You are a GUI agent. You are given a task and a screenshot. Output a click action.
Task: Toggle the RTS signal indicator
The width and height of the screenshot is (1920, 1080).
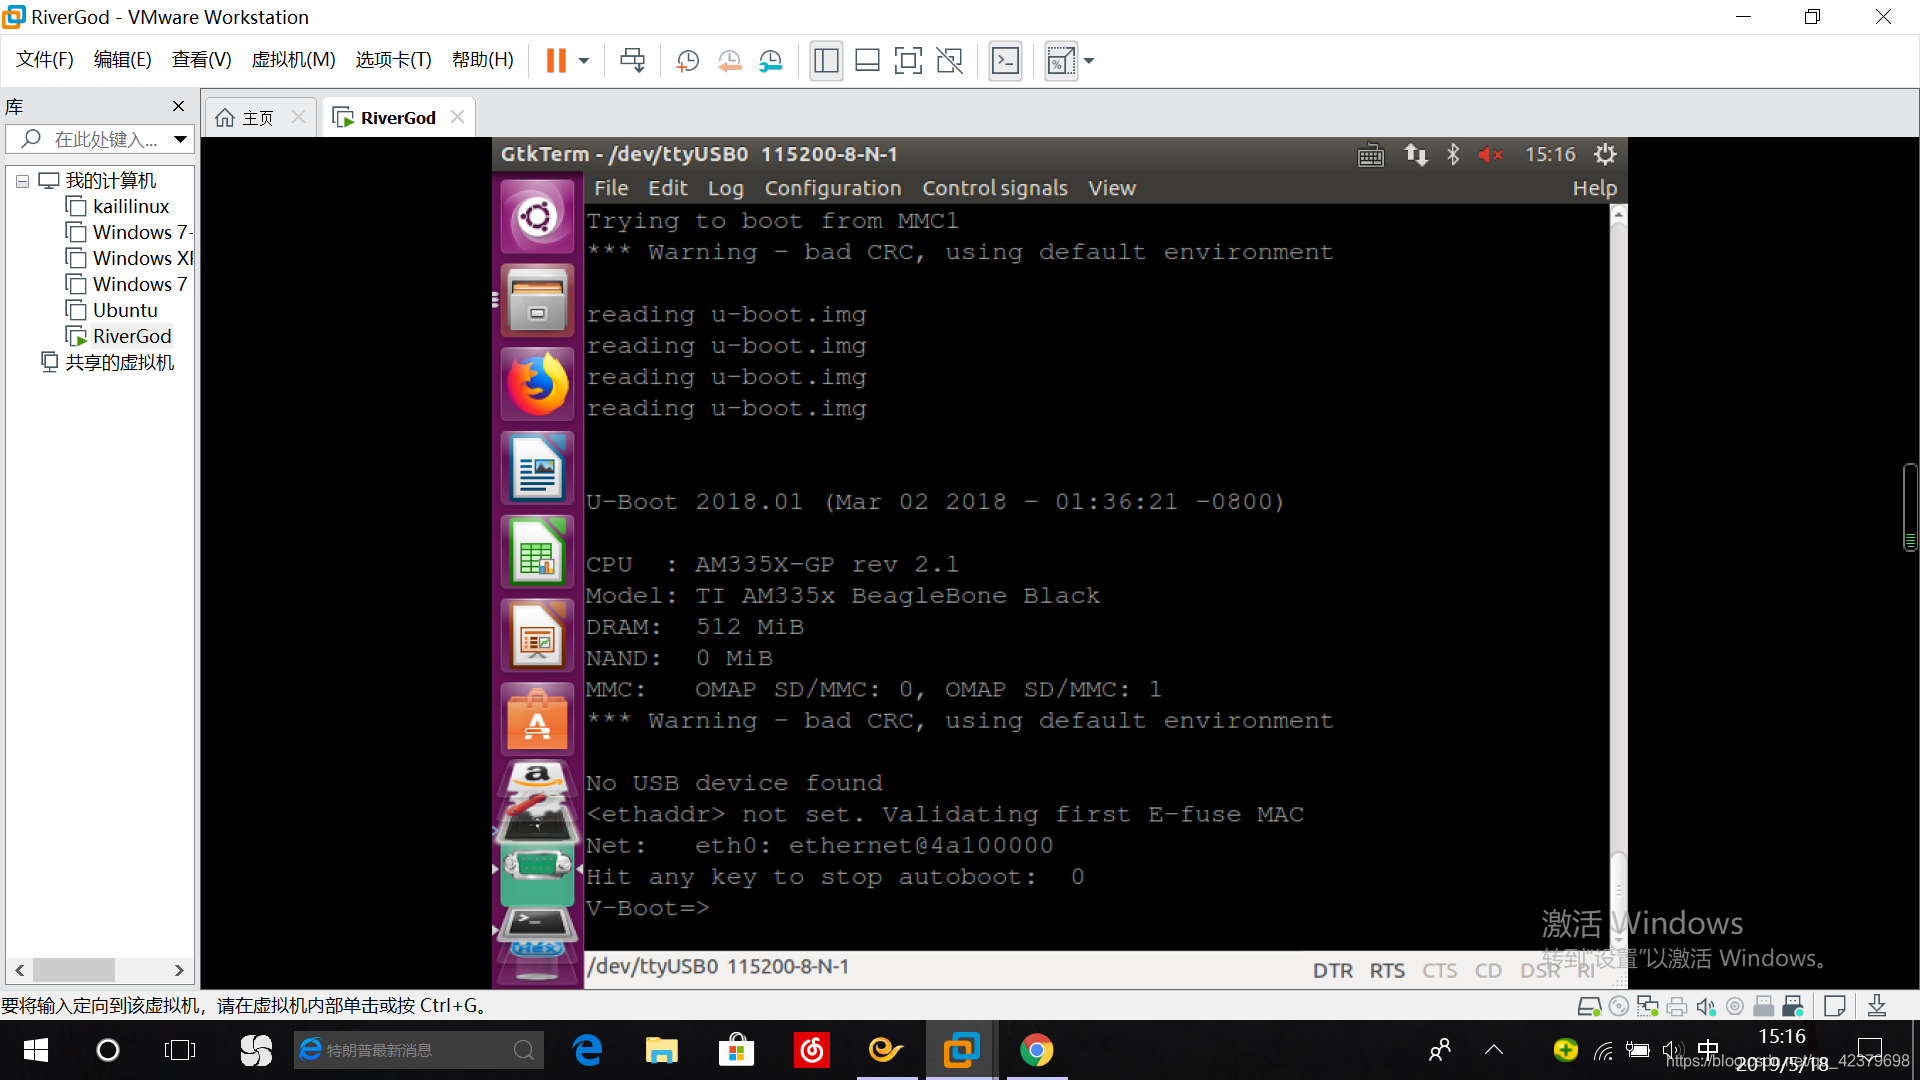[x=1387, y=970]
